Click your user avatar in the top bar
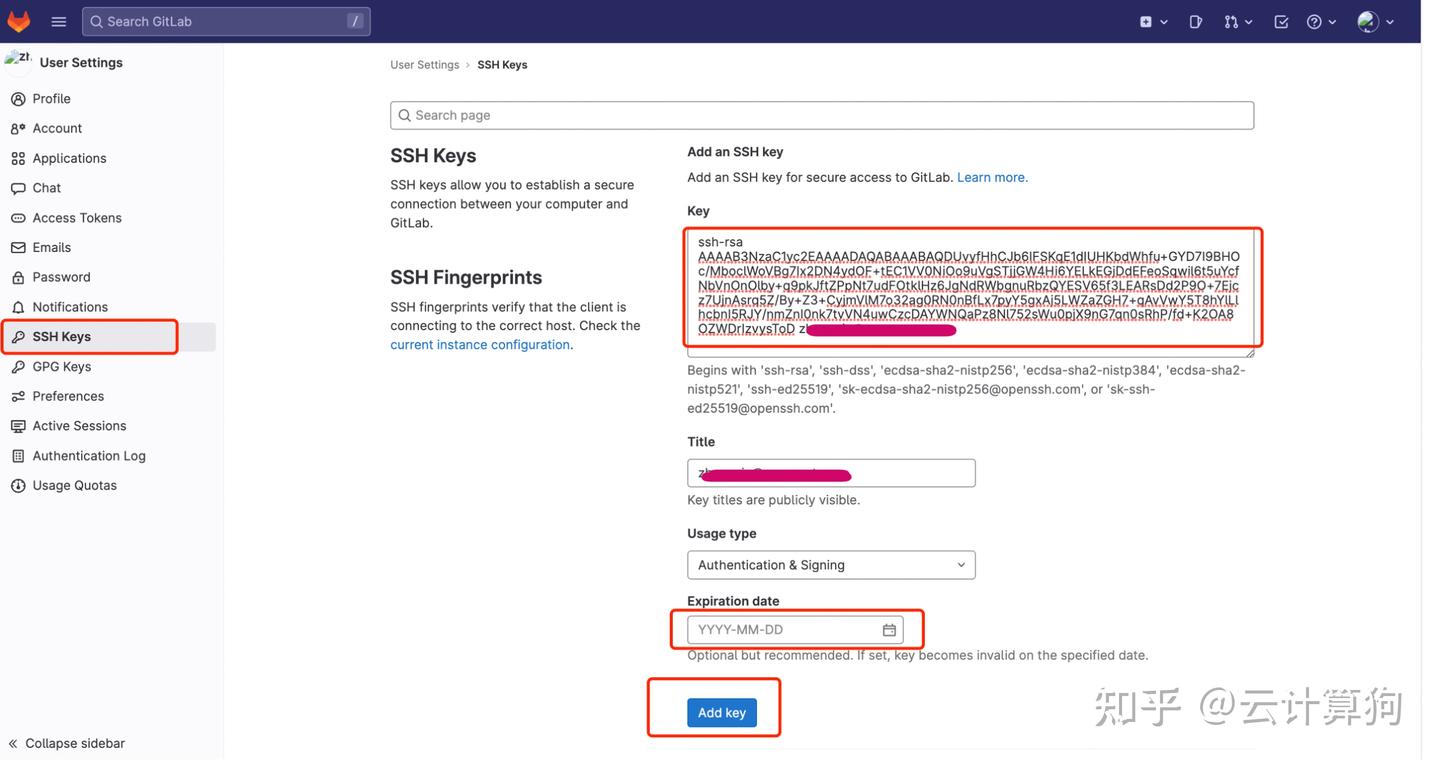 pos(1368,20)
